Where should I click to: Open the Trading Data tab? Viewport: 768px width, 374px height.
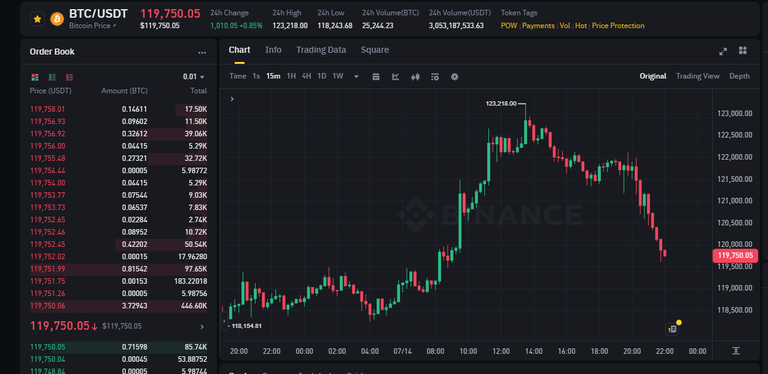321,50
